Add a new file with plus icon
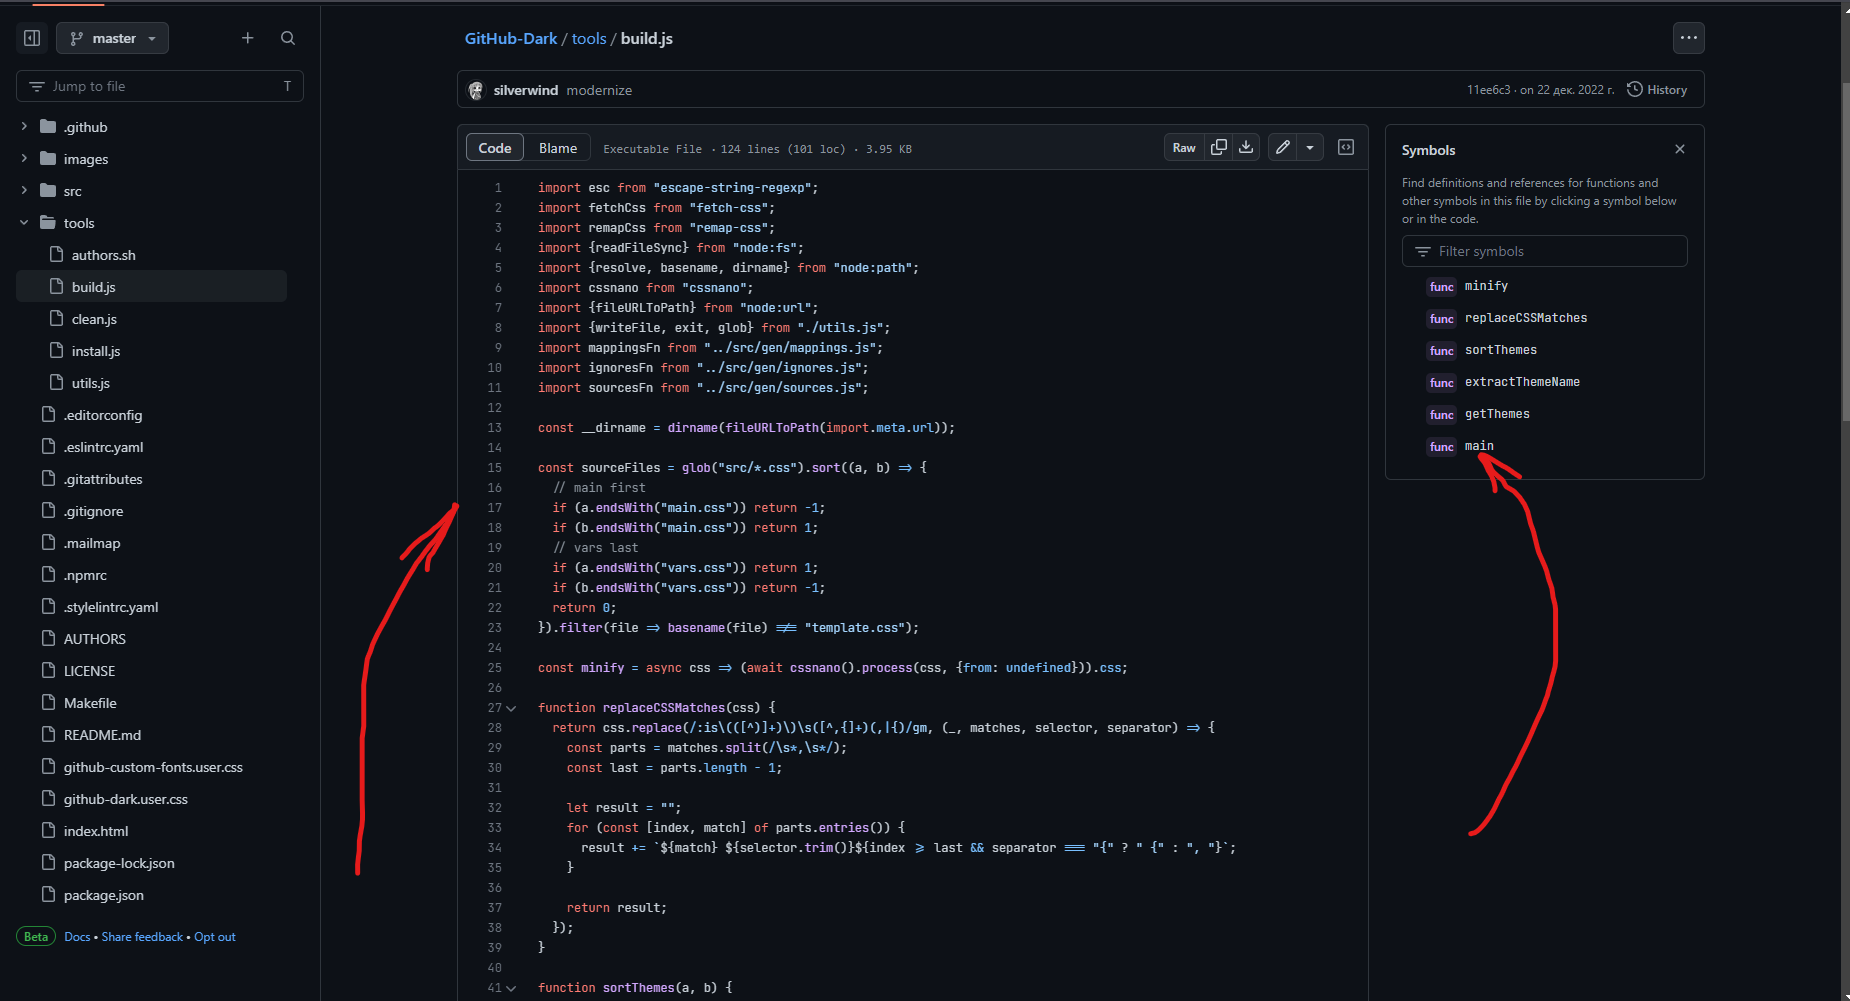 248,38
